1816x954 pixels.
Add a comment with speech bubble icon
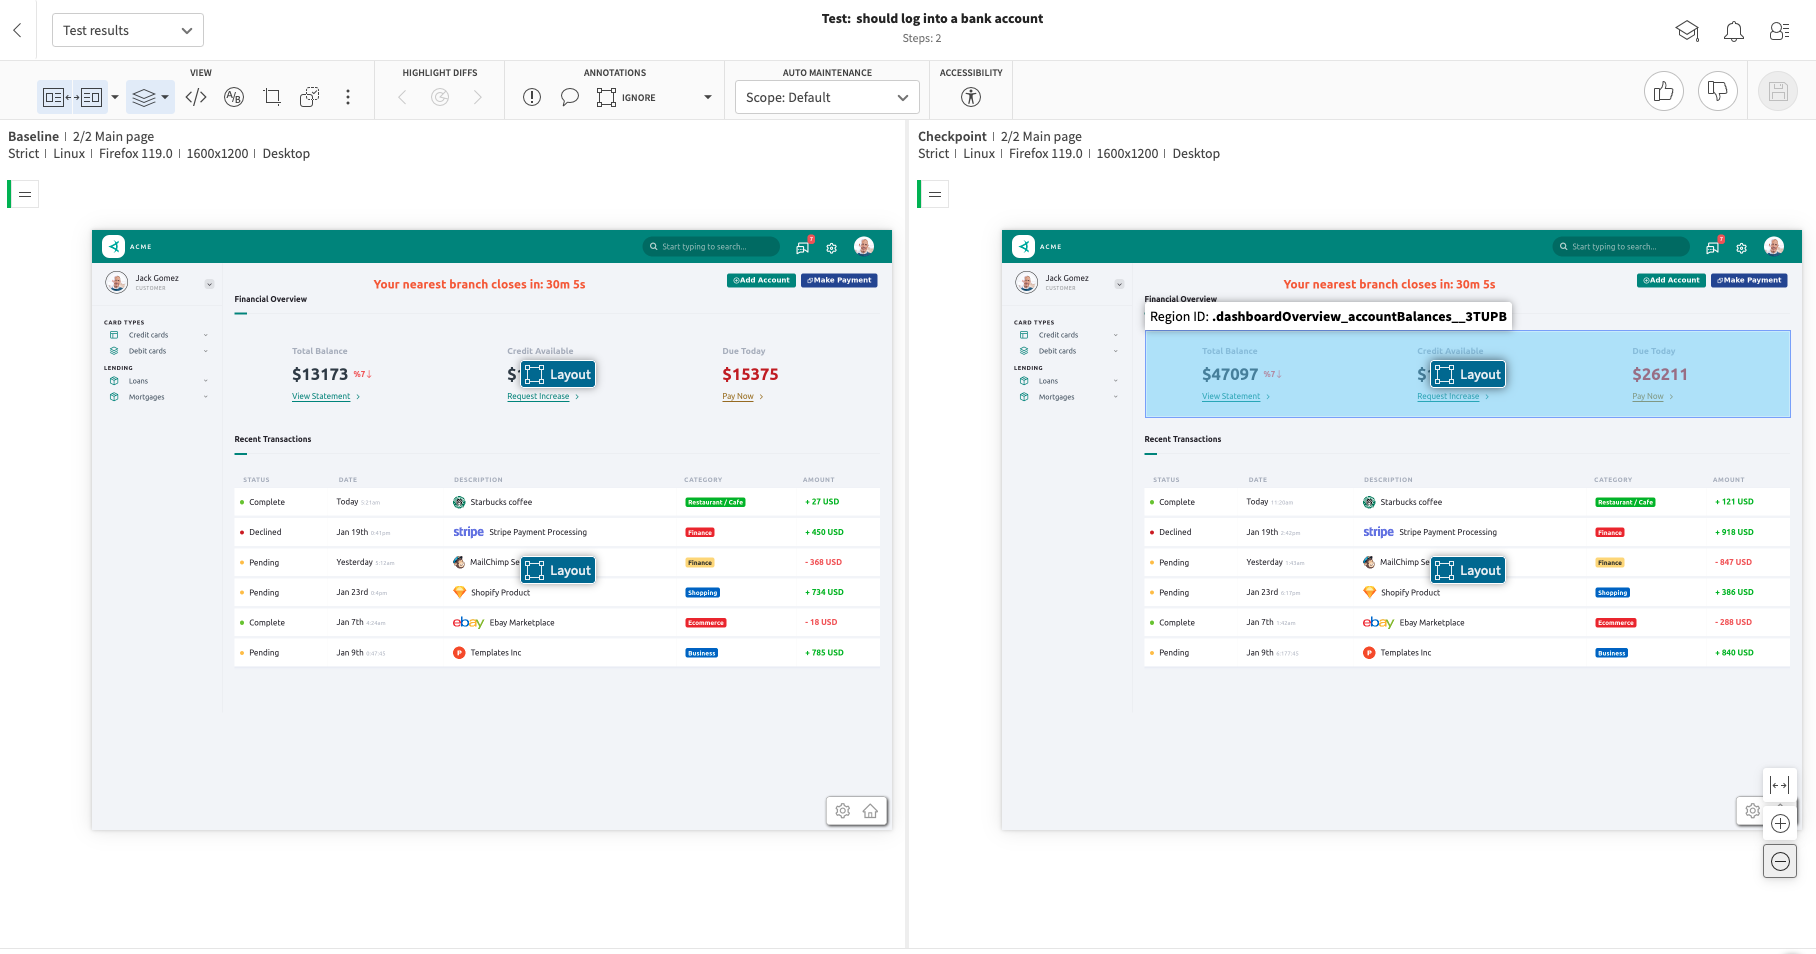click(x=569, y=97)
